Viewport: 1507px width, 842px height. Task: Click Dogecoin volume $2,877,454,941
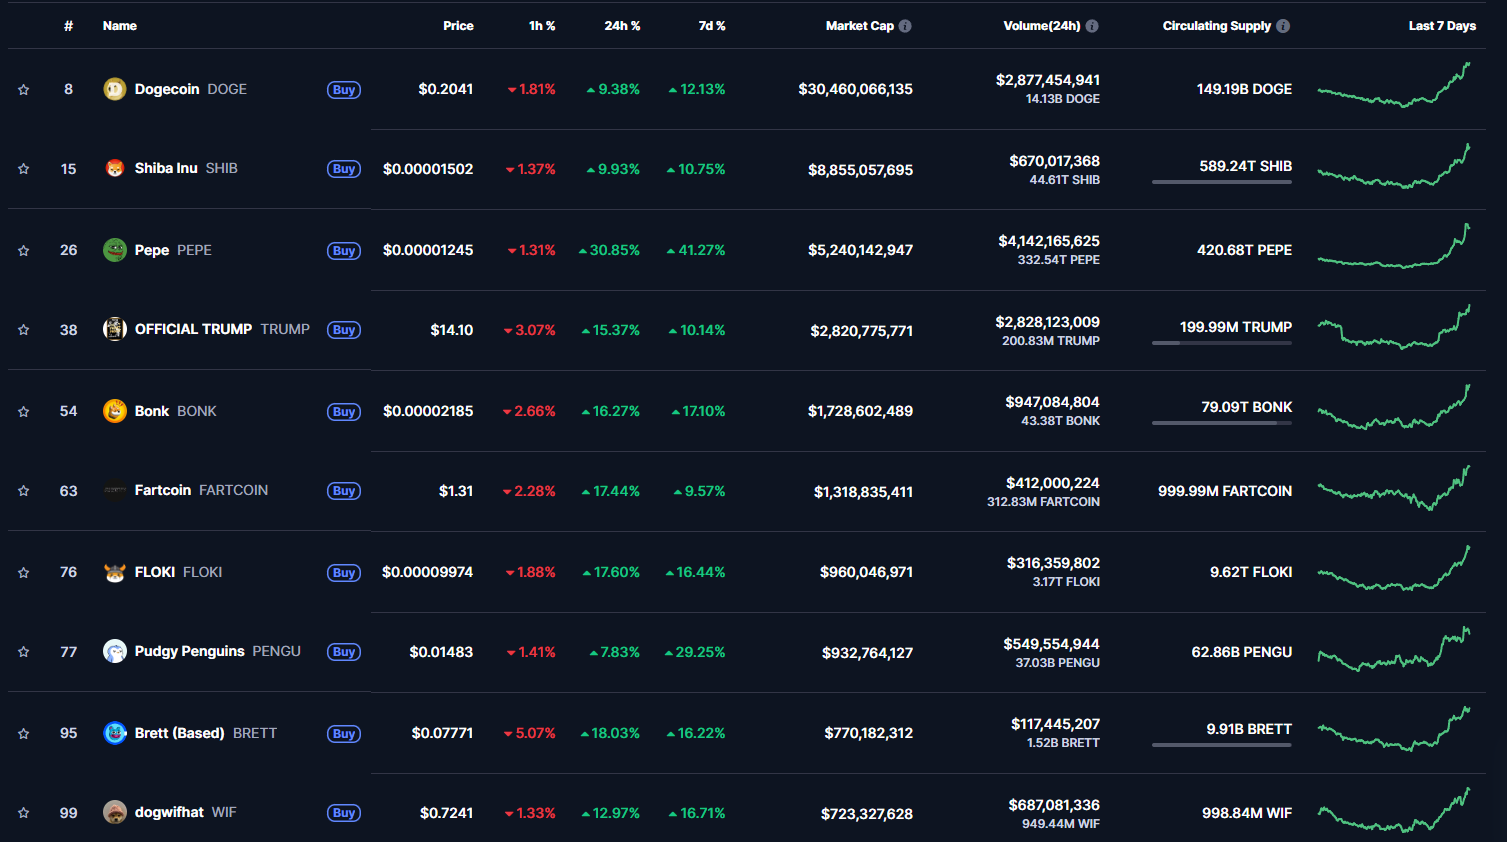point(1048,80)
